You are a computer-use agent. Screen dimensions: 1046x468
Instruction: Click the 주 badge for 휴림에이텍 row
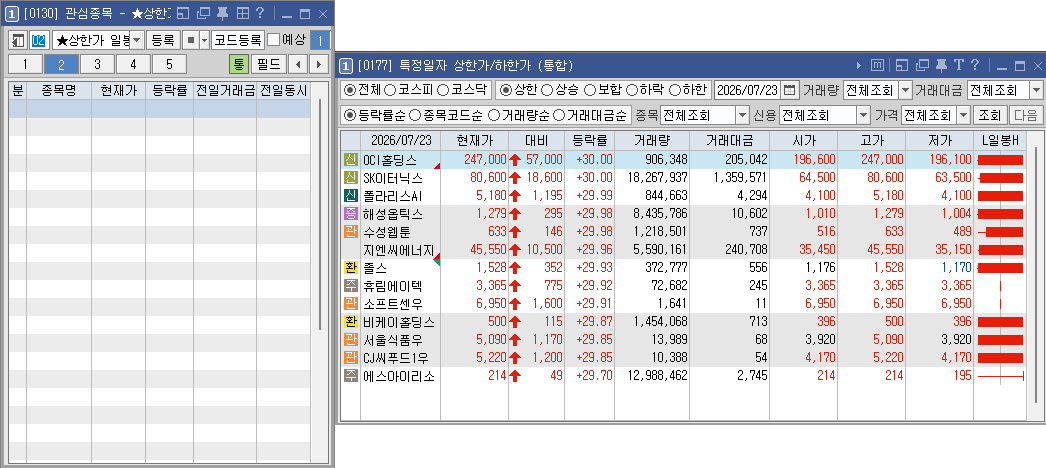350,285
